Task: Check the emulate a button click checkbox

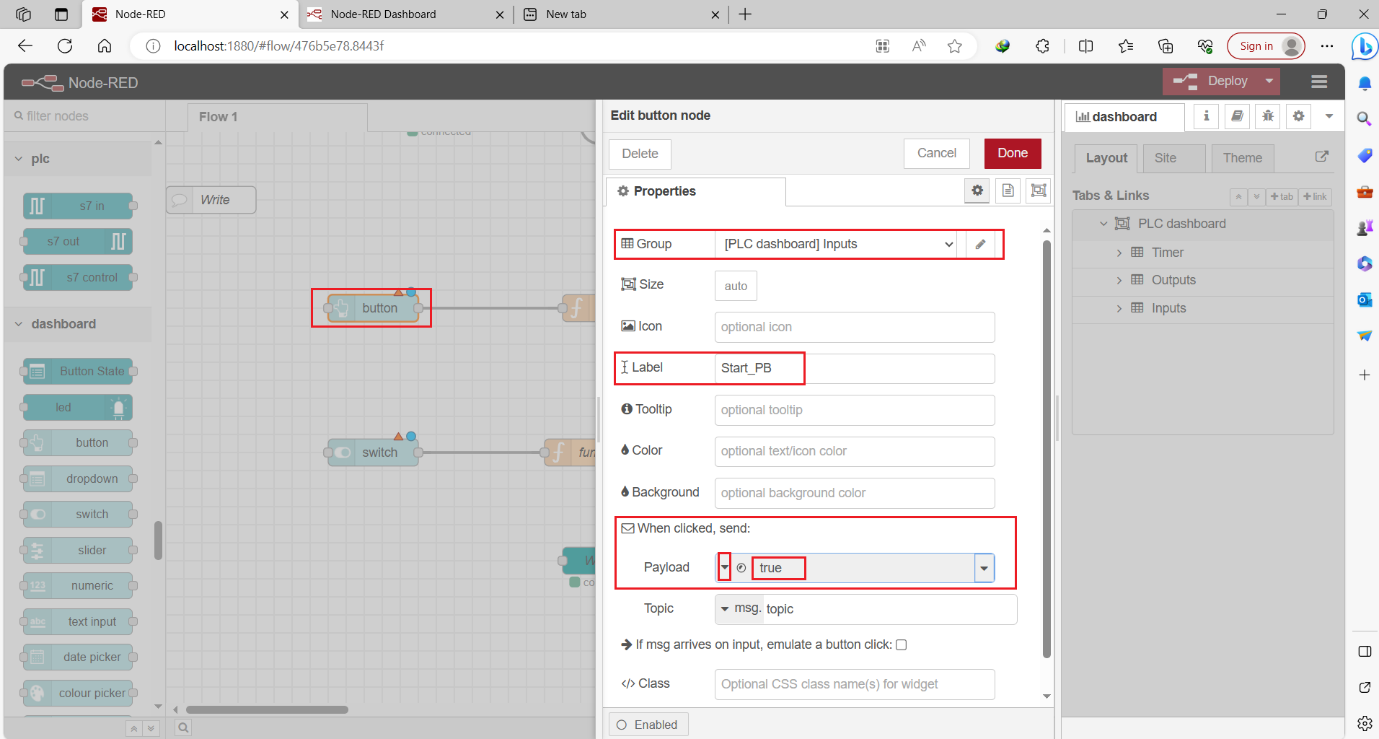Action: click(x=901, y=644)
